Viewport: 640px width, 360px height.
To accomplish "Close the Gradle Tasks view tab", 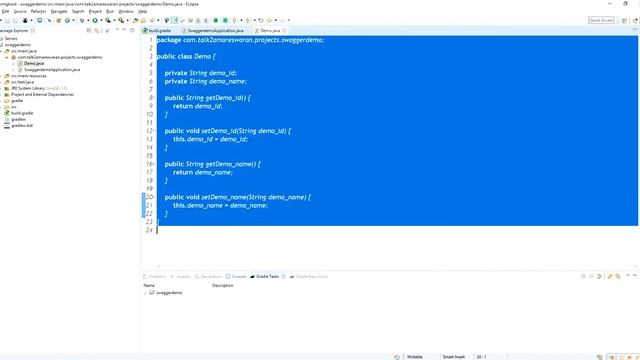I will coord(284,276).
